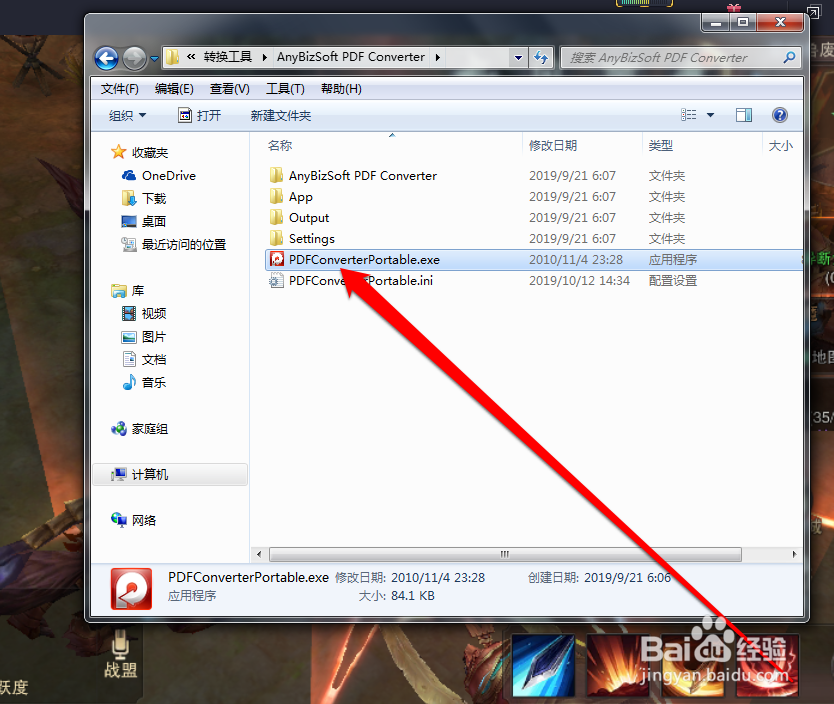Open the 帮助(H) menu

tap(341, 89)
